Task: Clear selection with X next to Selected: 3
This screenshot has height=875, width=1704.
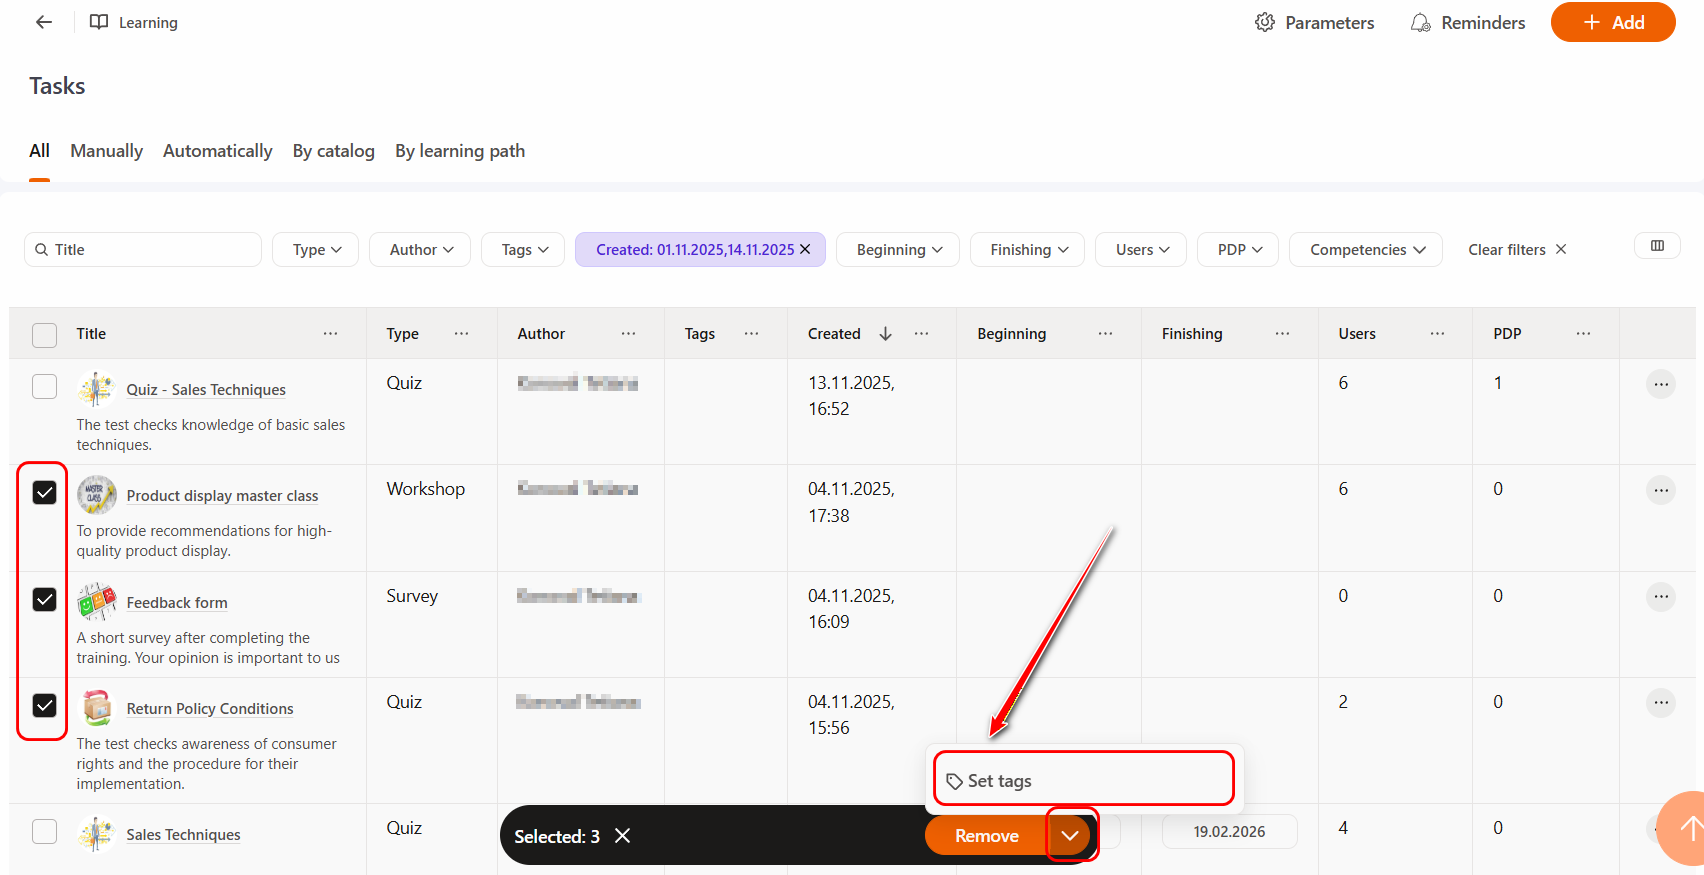Action: 622,836
